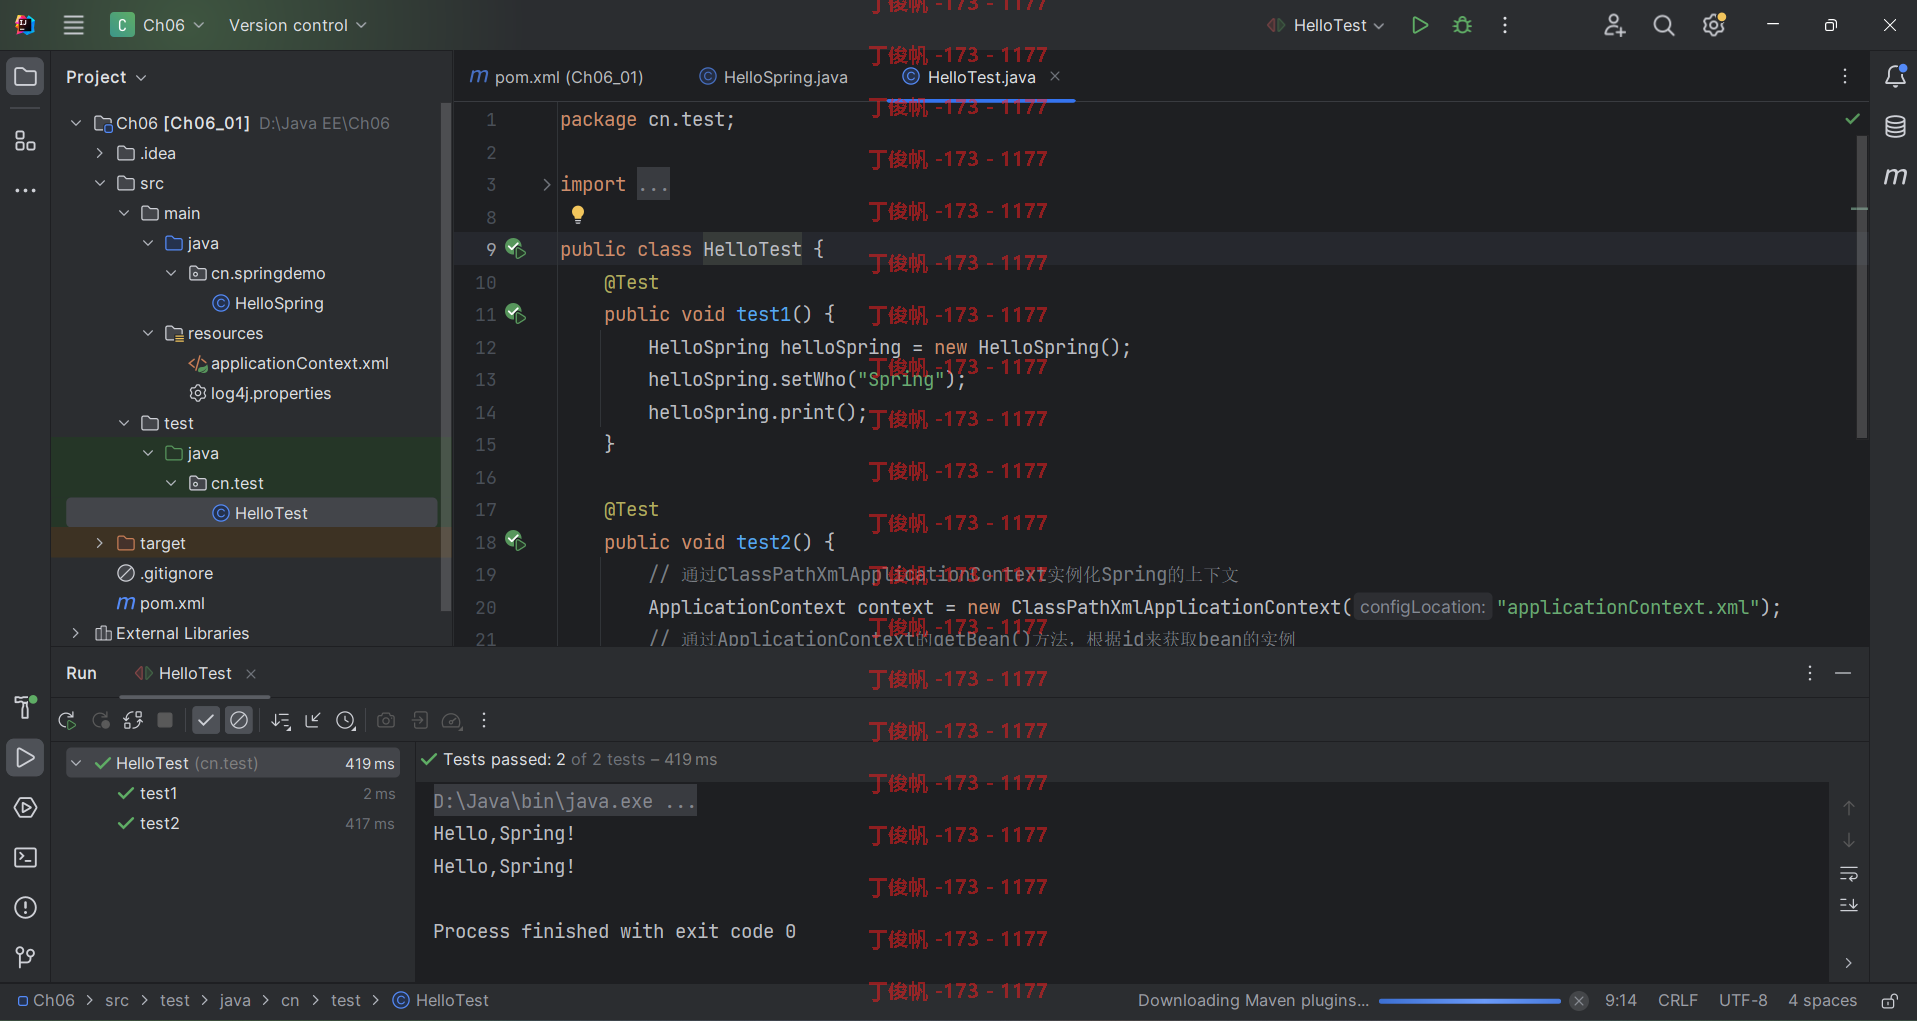The image size is (1917, 1021).
Task: Close the HelloTest.java editor tab
Action: coord(1055,76)
